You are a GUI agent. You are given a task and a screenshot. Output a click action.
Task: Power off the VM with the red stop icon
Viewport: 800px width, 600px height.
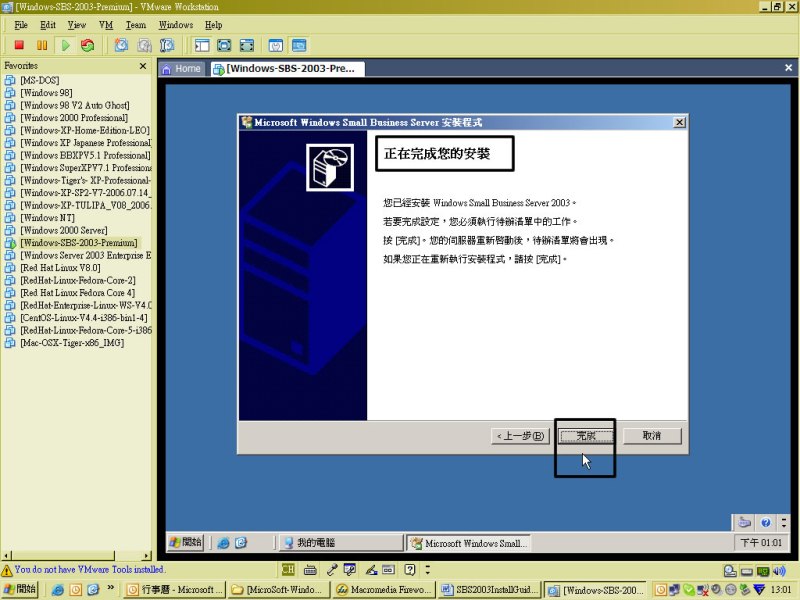tap(19, 45)
